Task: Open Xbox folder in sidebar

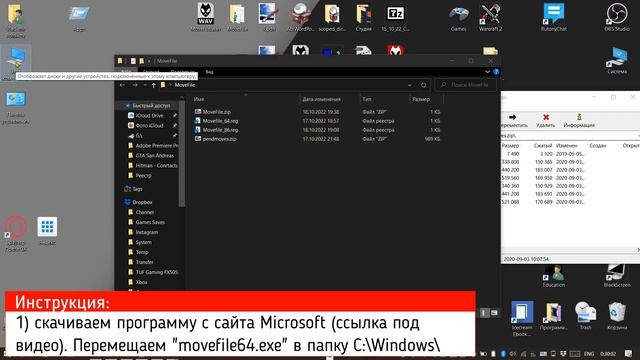Action: [x=138, y=282]
